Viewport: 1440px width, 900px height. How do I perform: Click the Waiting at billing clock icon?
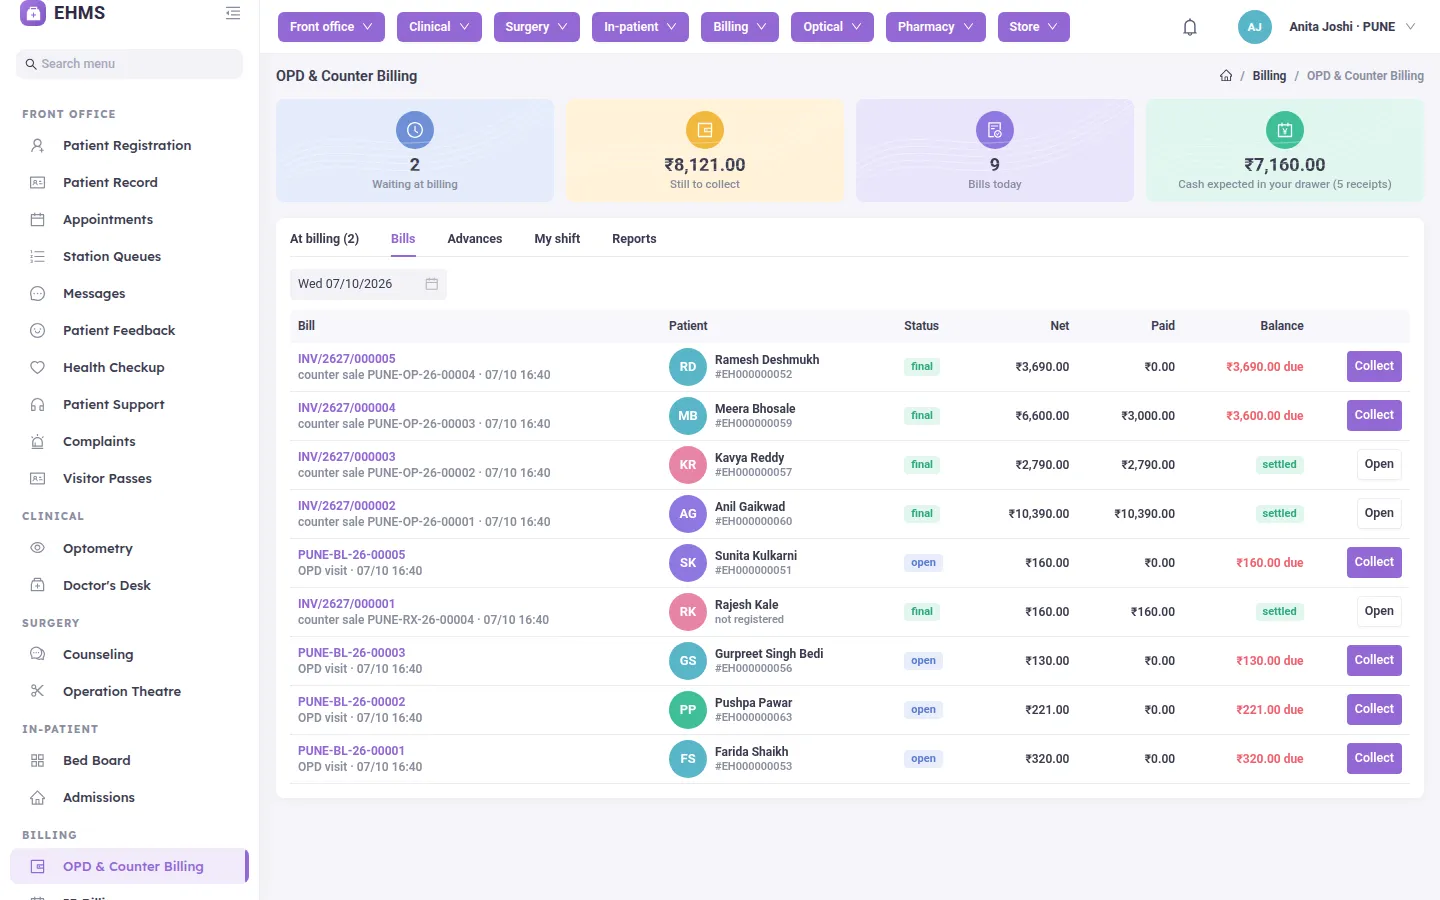click(x=415, y=130)
